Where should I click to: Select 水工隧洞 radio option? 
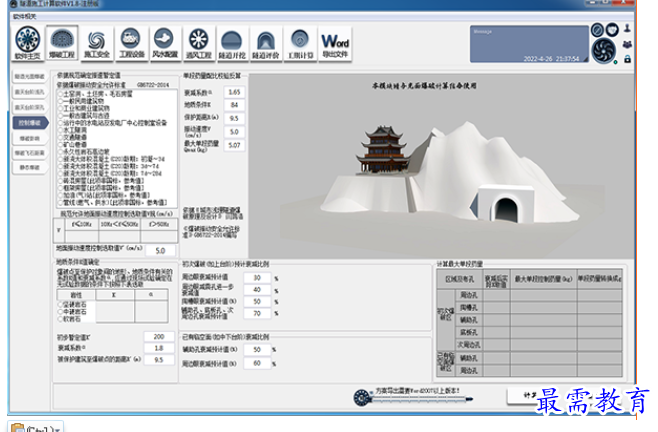click(x=72, y=130)
